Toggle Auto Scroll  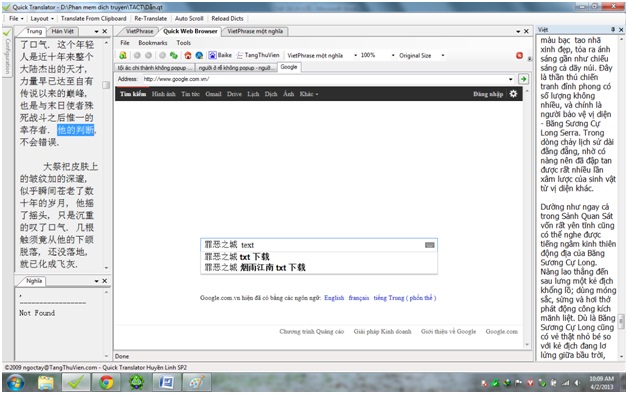[189, 18]
